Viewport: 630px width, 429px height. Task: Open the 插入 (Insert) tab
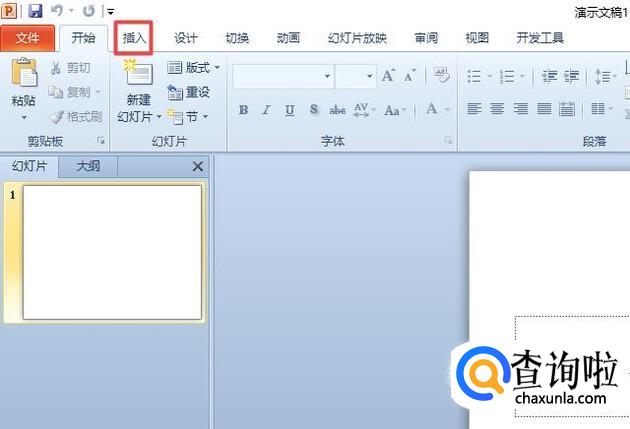134,38
